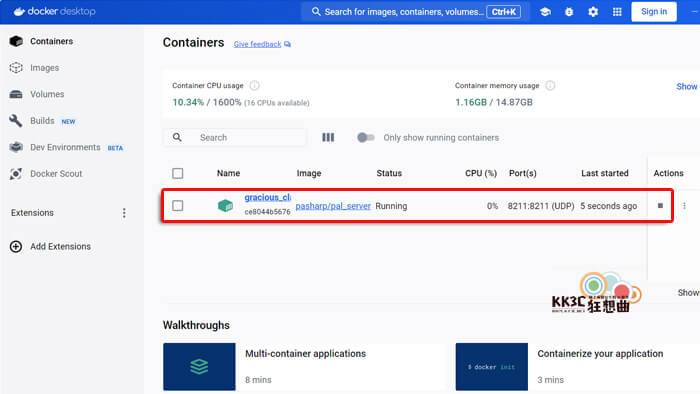Open the apps grid icon in header
This screenshot has width=700, height=394.
(x=617, y=12)
